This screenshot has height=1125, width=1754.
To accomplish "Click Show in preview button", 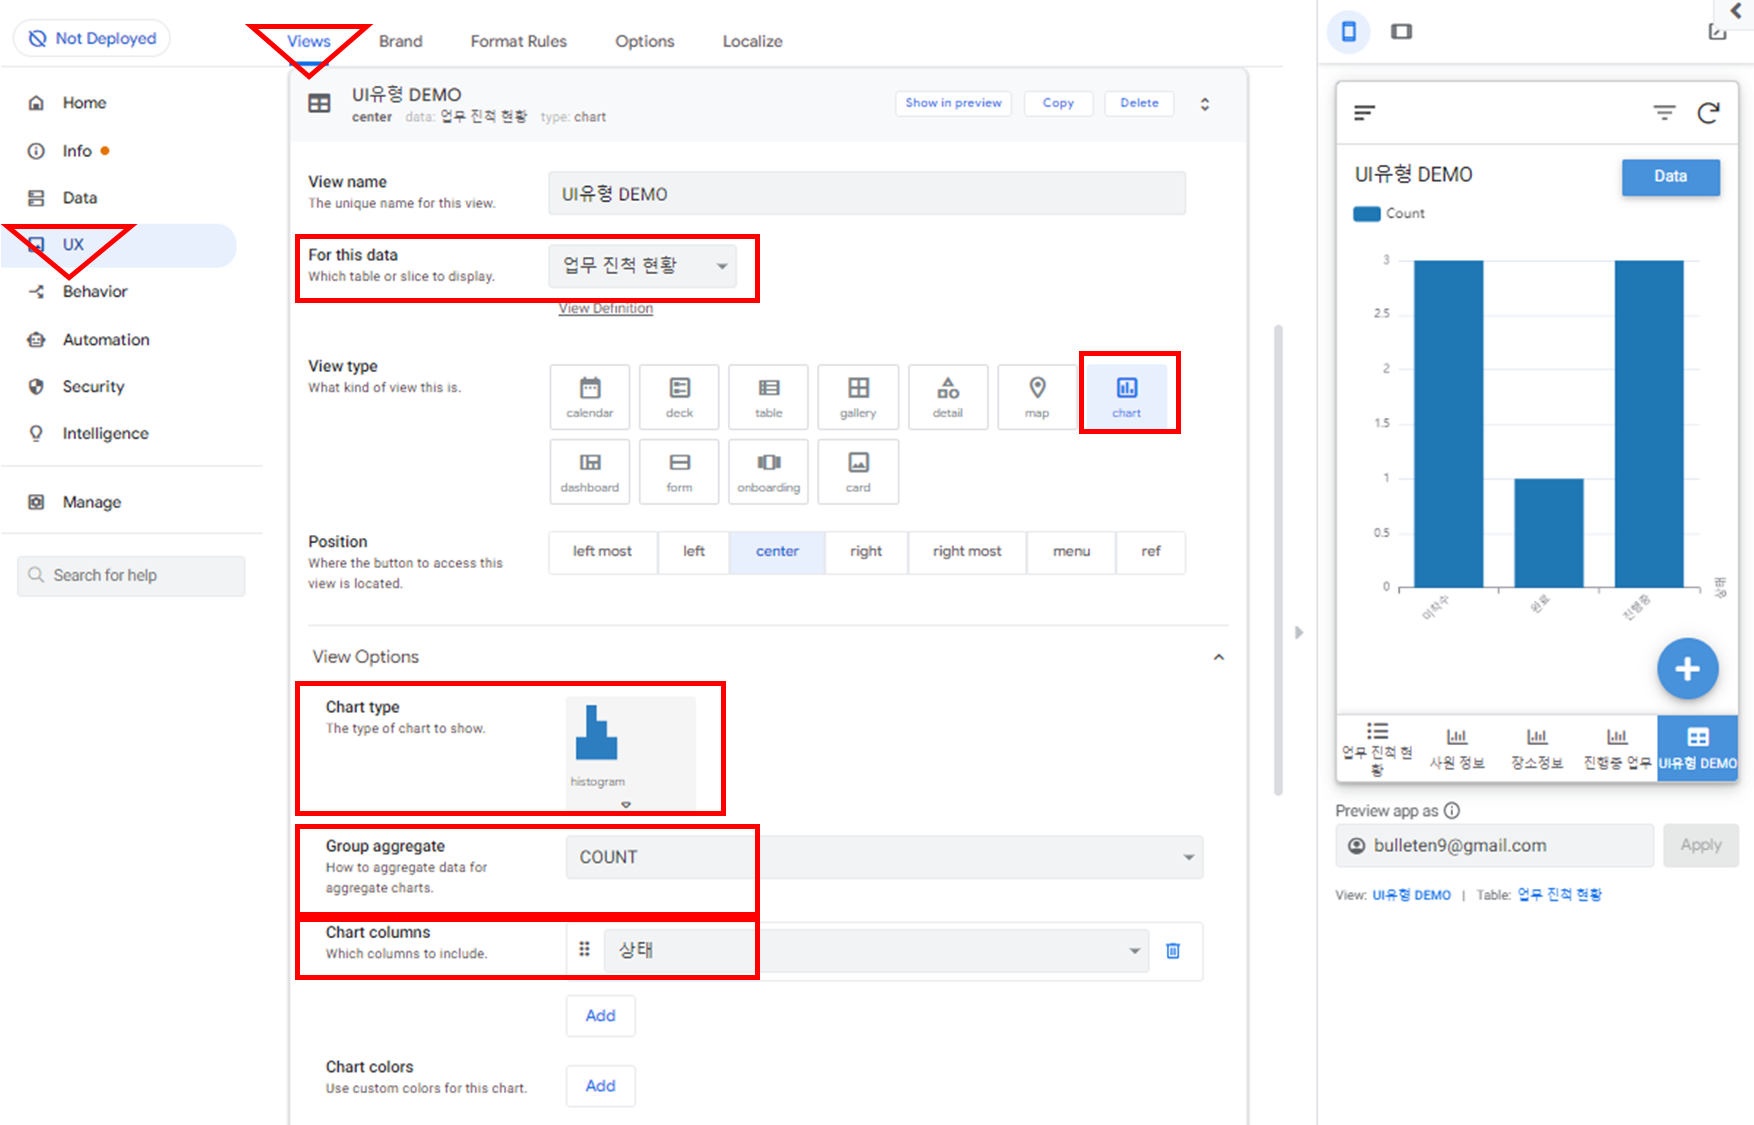I will pos(953,103).
